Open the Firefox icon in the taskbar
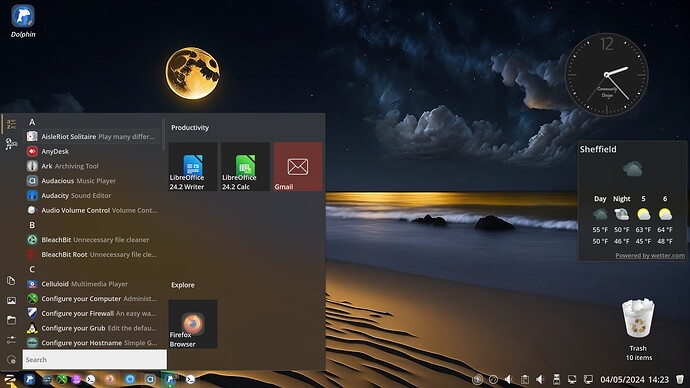Image resolution: width=690 pixels, height=388 pixels. click(x=110, y=379)
